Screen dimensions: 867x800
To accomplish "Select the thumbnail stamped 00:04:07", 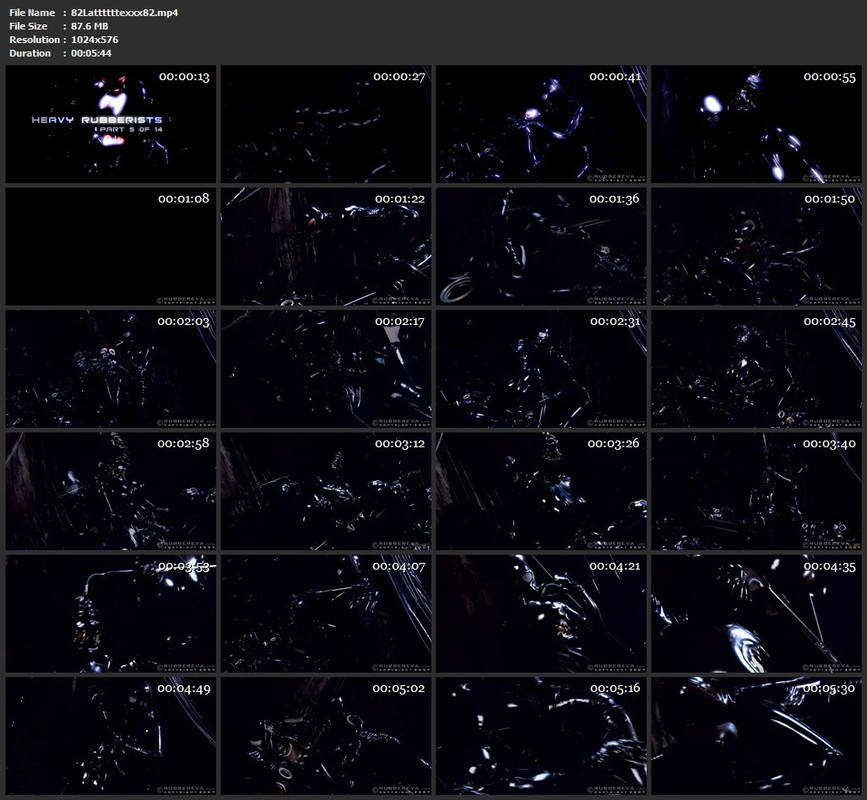I will [326, 614].
